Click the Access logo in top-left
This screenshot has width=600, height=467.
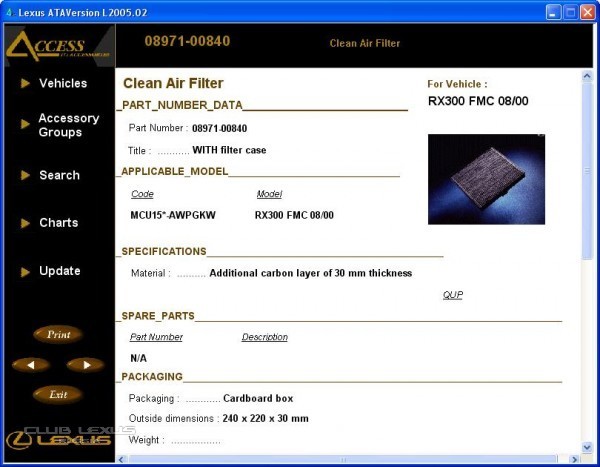(57, 45)
